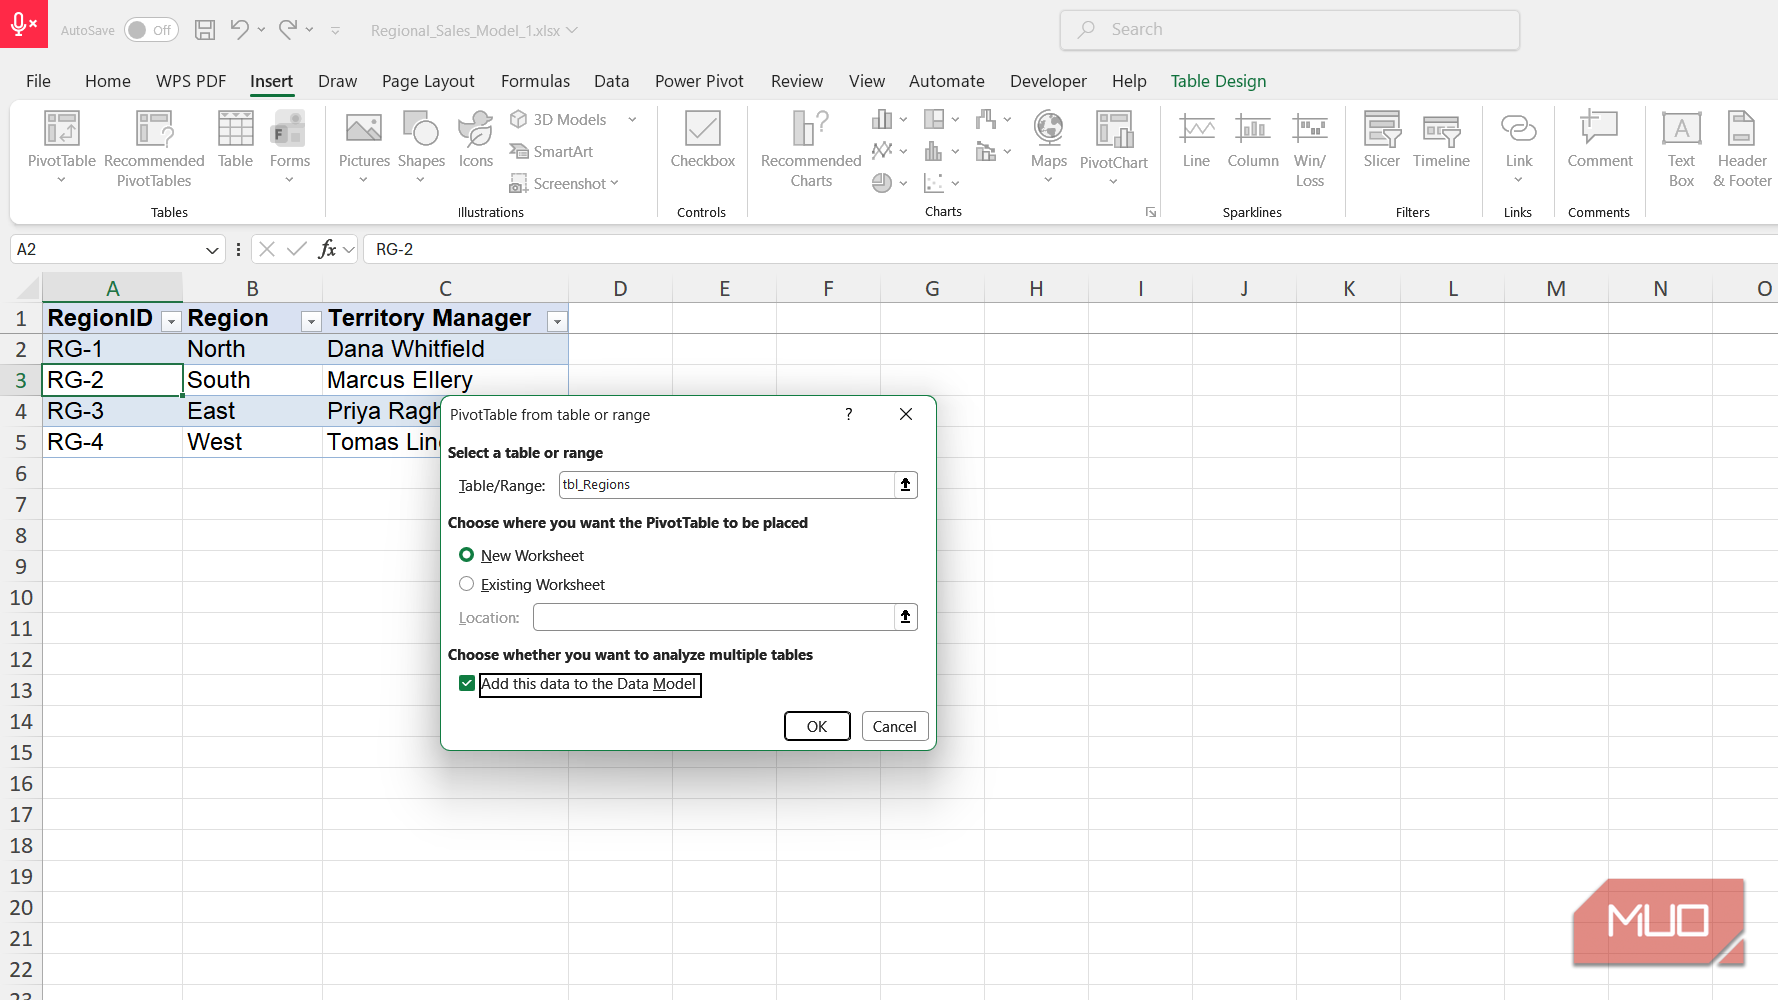1778x1000 pixels.
Task: Insert SmartArt graphic
Action: coord(551,151)
